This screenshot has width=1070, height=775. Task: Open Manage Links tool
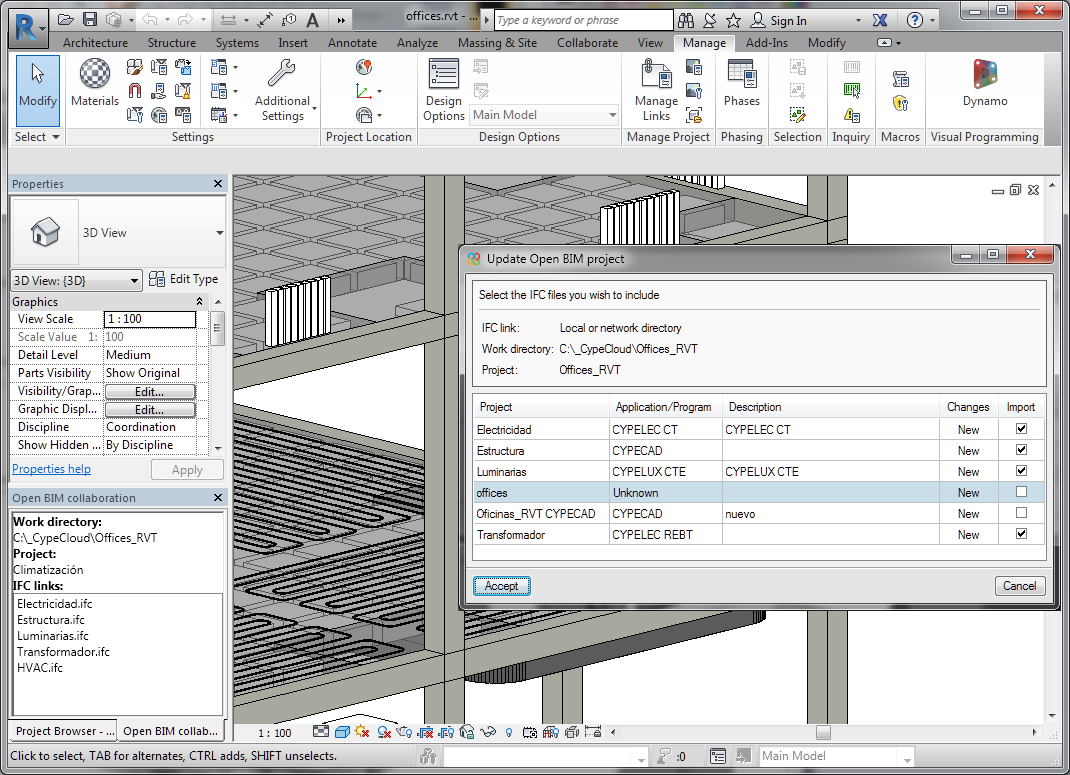656,90
